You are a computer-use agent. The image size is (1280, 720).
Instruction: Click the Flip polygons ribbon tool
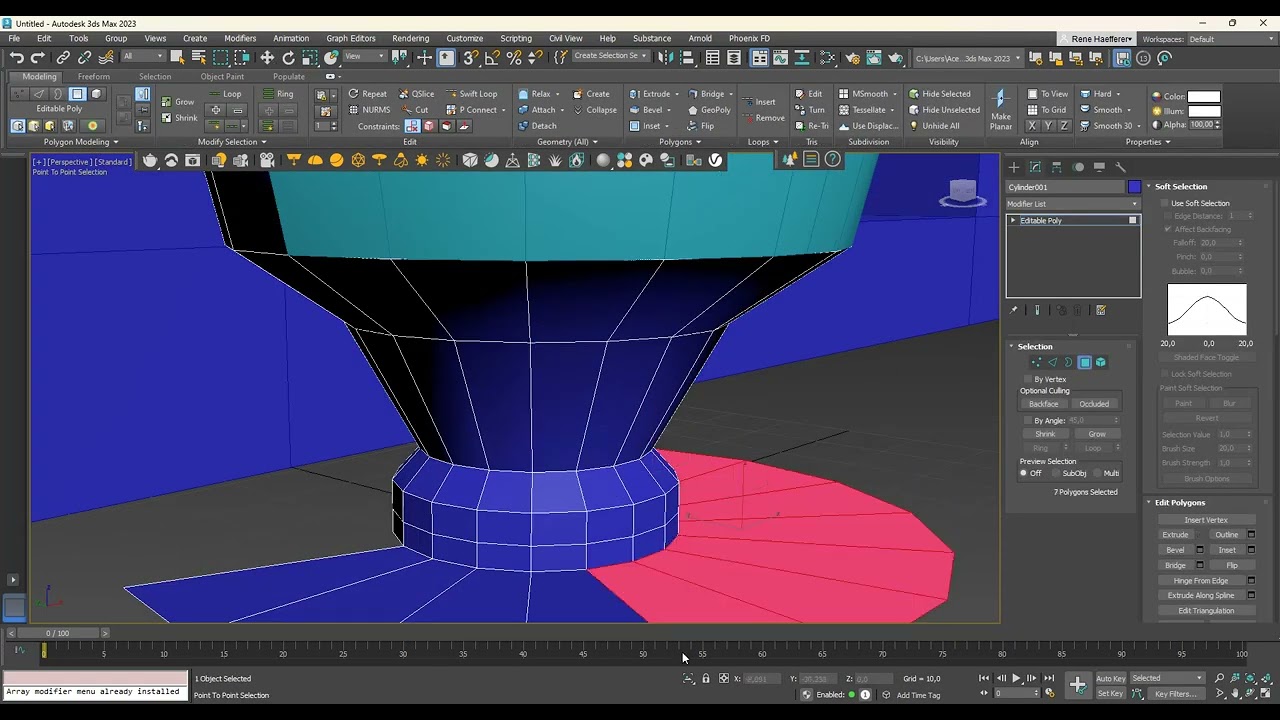pos(701,126)
